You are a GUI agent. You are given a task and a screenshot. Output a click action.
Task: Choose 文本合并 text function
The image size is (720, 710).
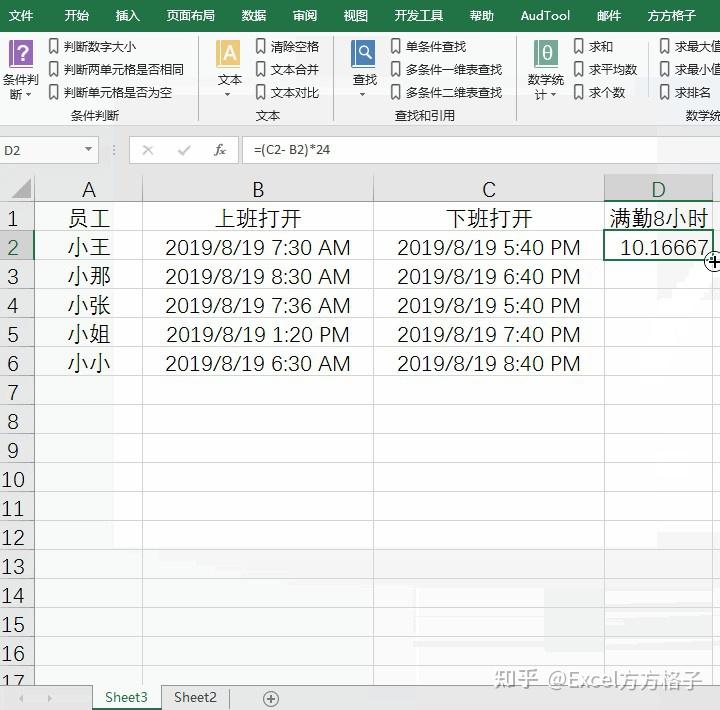click(x=287, y=69)
